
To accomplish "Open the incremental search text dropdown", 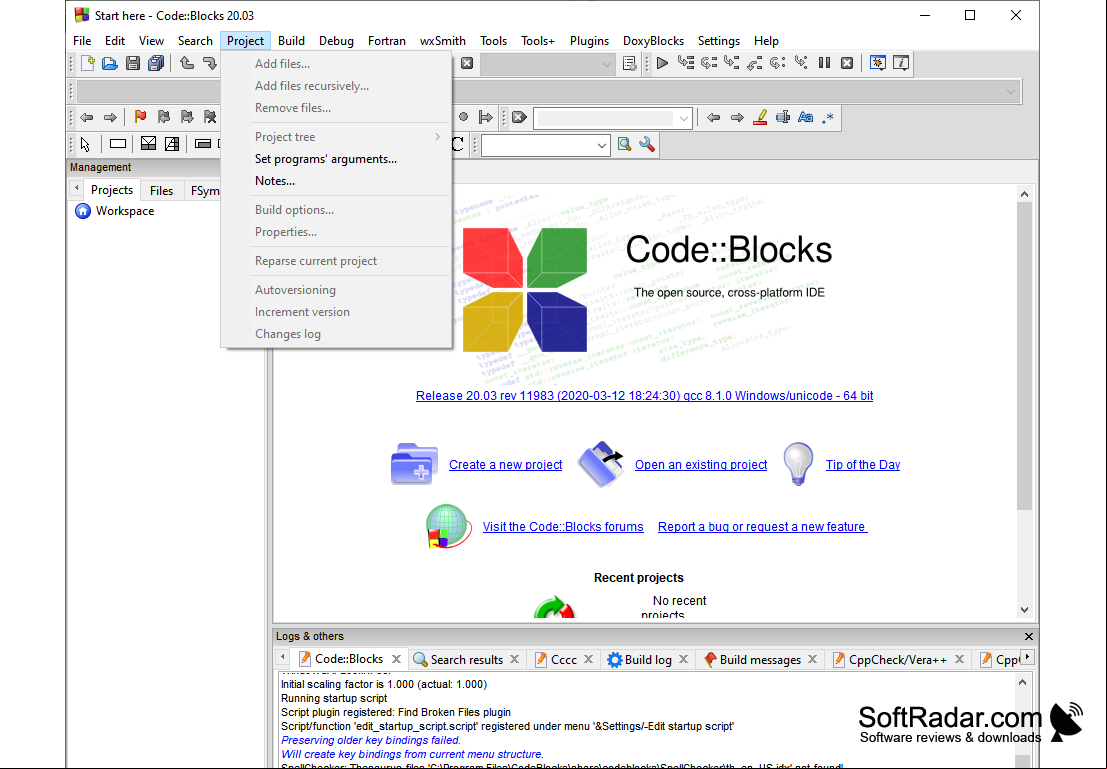I will (x=683, y=118).
